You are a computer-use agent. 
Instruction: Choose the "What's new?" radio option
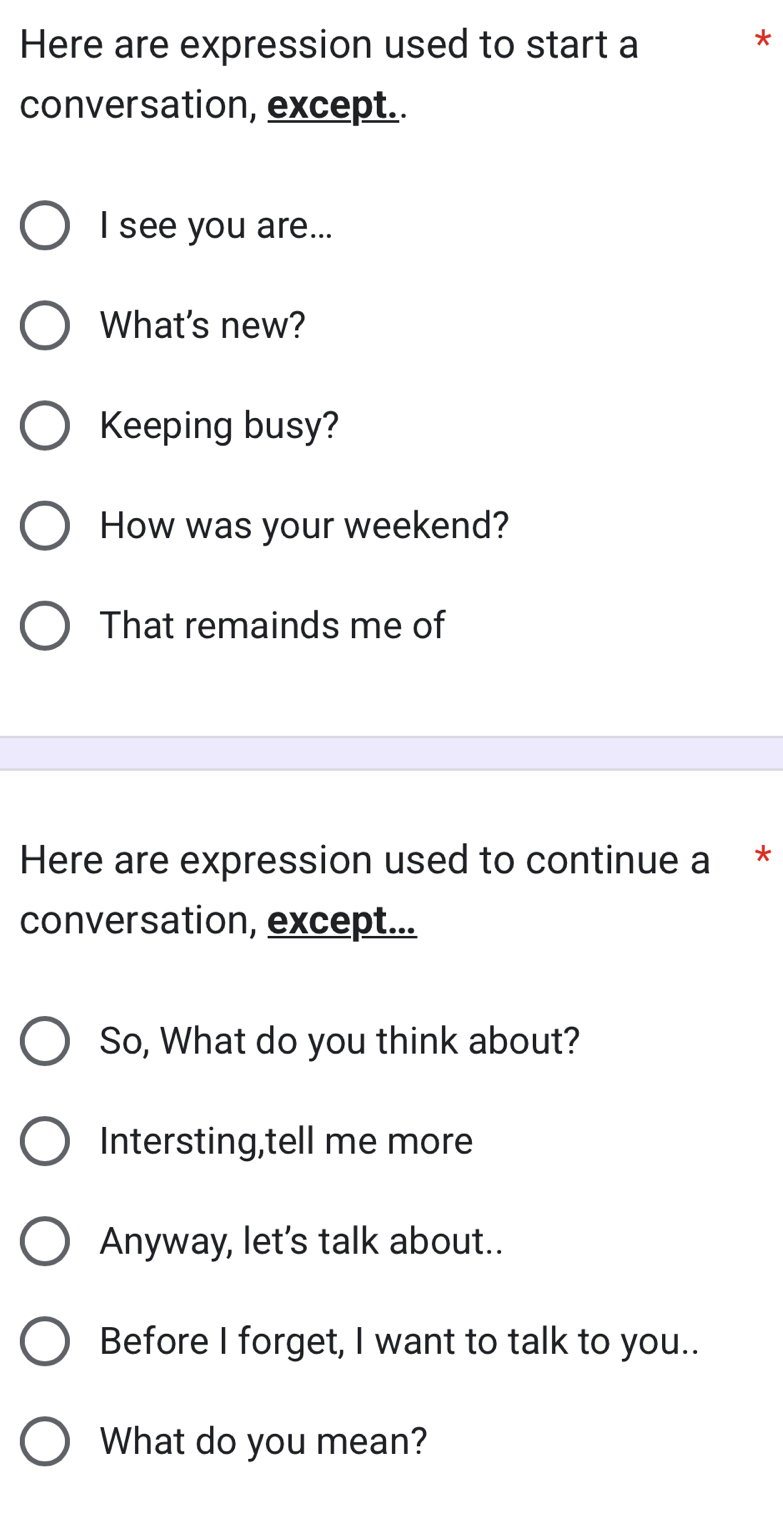45,326
